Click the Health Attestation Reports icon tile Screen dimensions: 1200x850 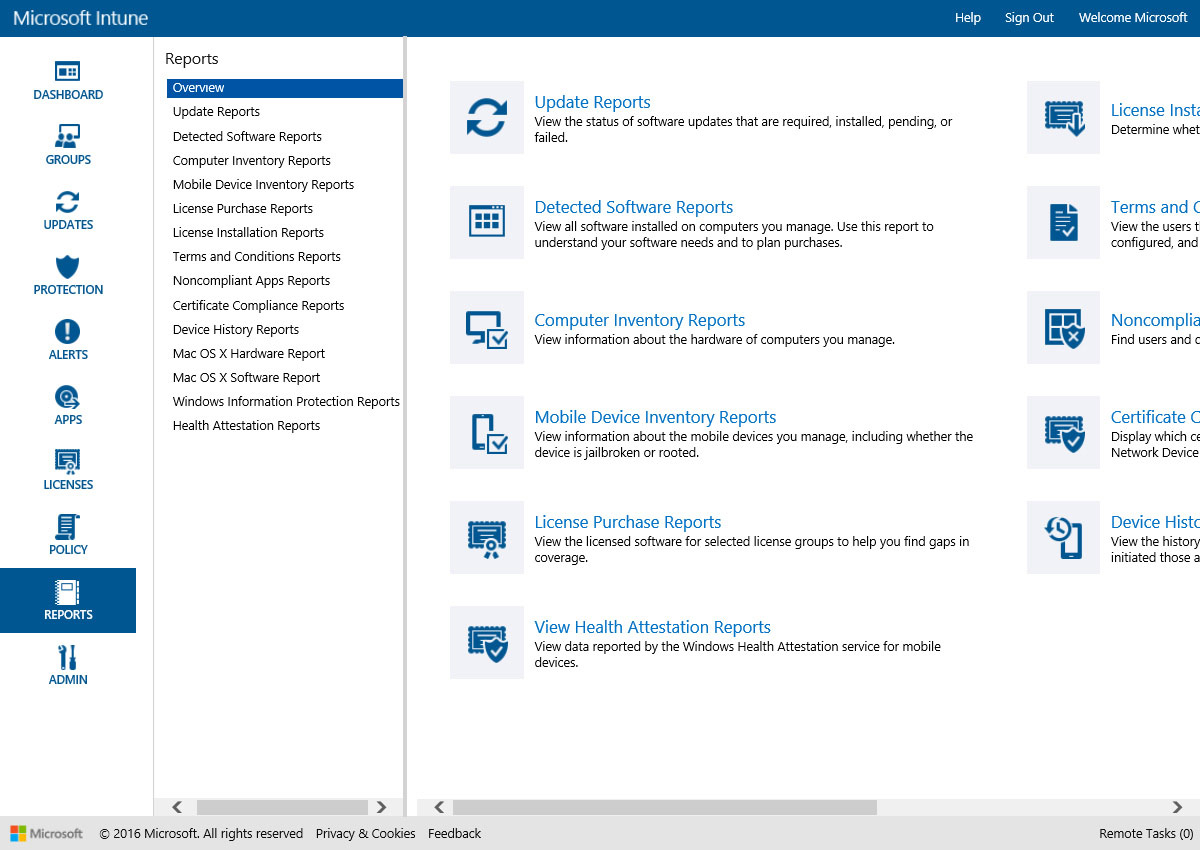pyautogui.click(x=487, y=642)
